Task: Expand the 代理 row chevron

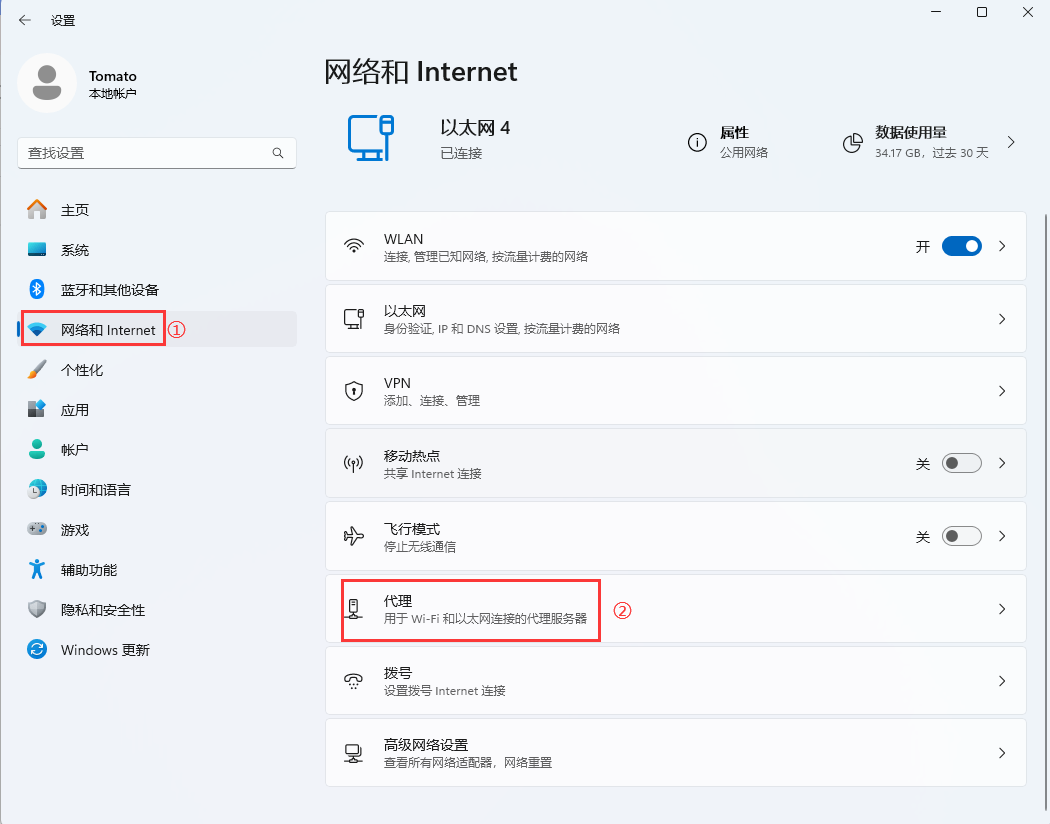Action: point(1002,609)
